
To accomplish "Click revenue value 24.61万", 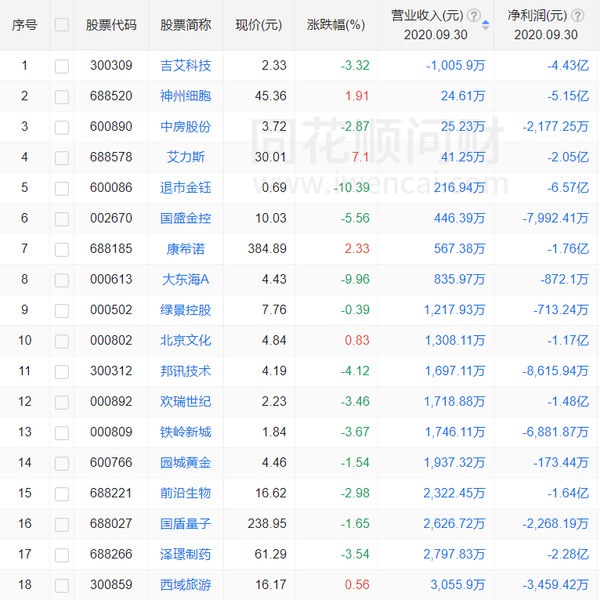I will tap(463, 96).
